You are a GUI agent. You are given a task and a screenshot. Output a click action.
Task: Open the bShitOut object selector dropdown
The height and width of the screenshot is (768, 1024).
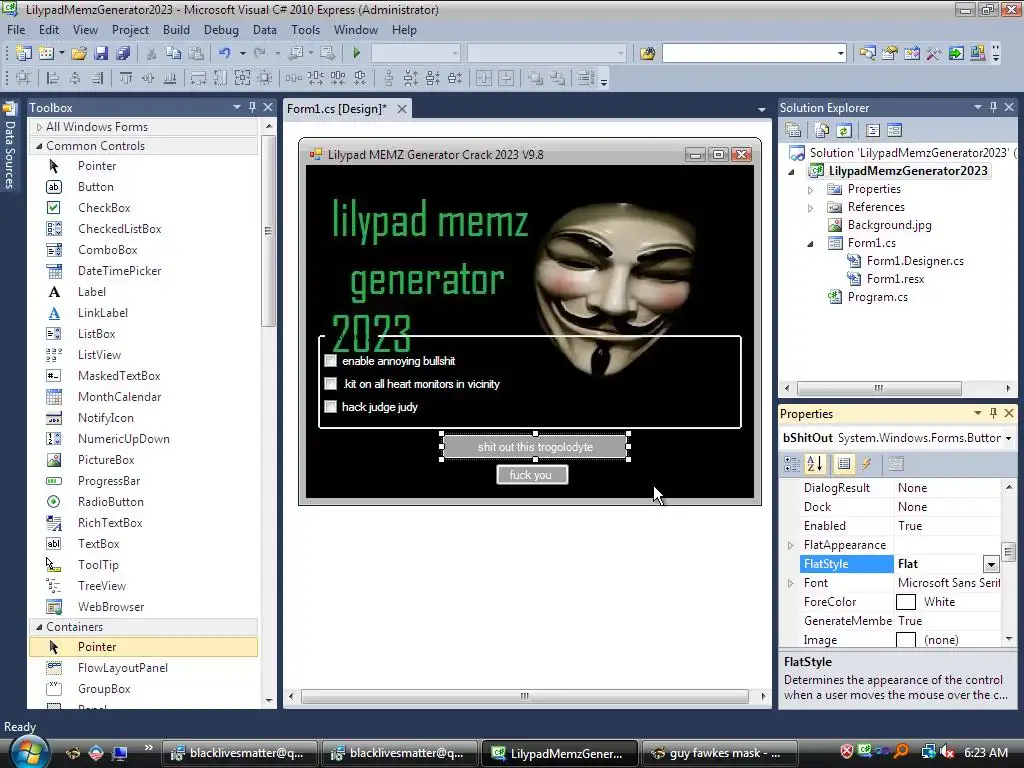1008,438
